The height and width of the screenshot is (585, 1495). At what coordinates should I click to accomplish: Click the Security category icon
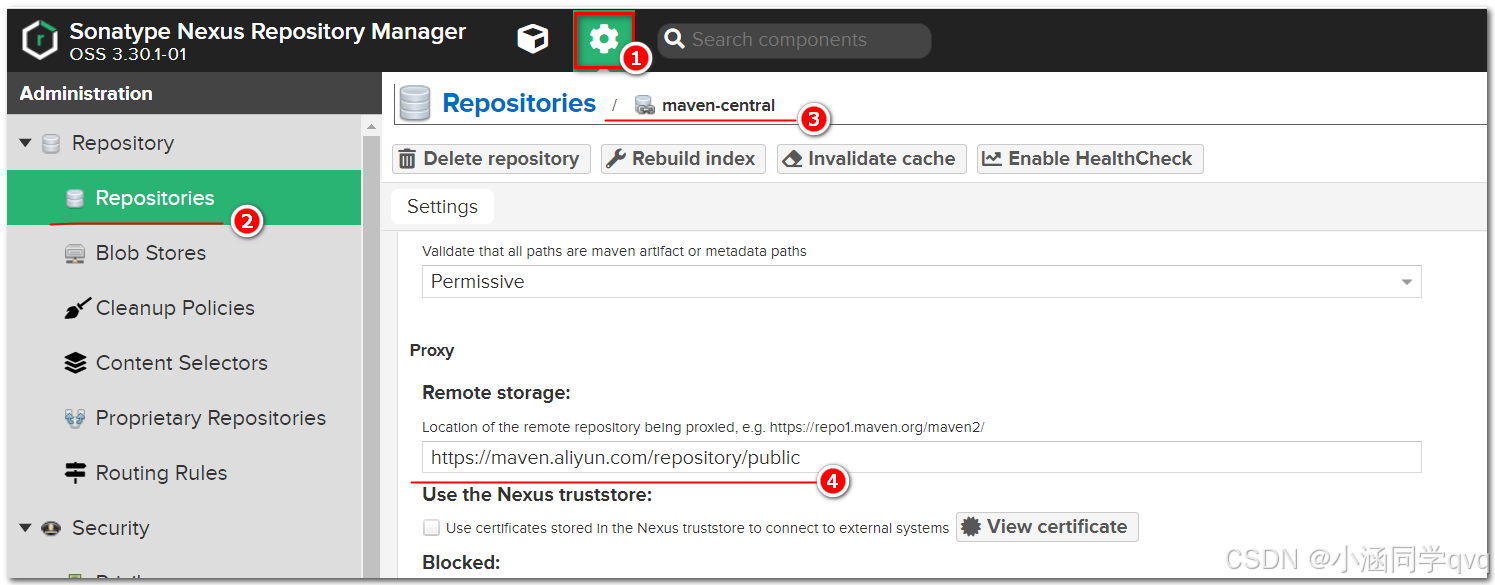[x=51, y=528]
